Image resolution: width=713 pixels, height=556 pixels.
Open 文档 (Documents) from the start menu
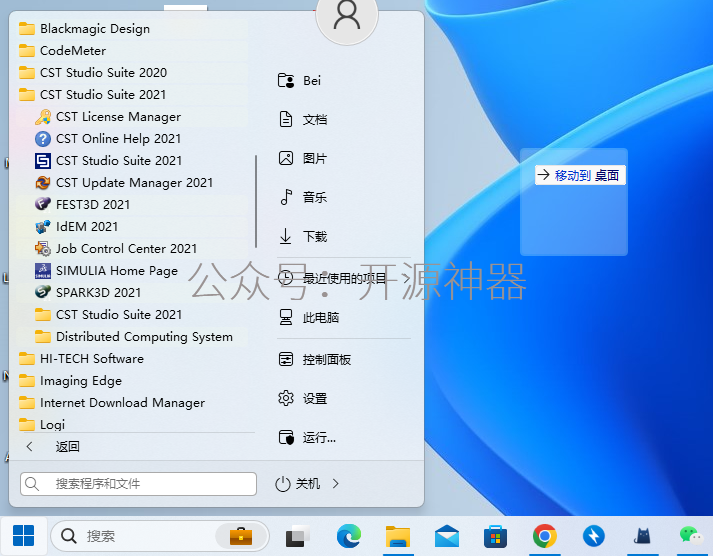302,120
